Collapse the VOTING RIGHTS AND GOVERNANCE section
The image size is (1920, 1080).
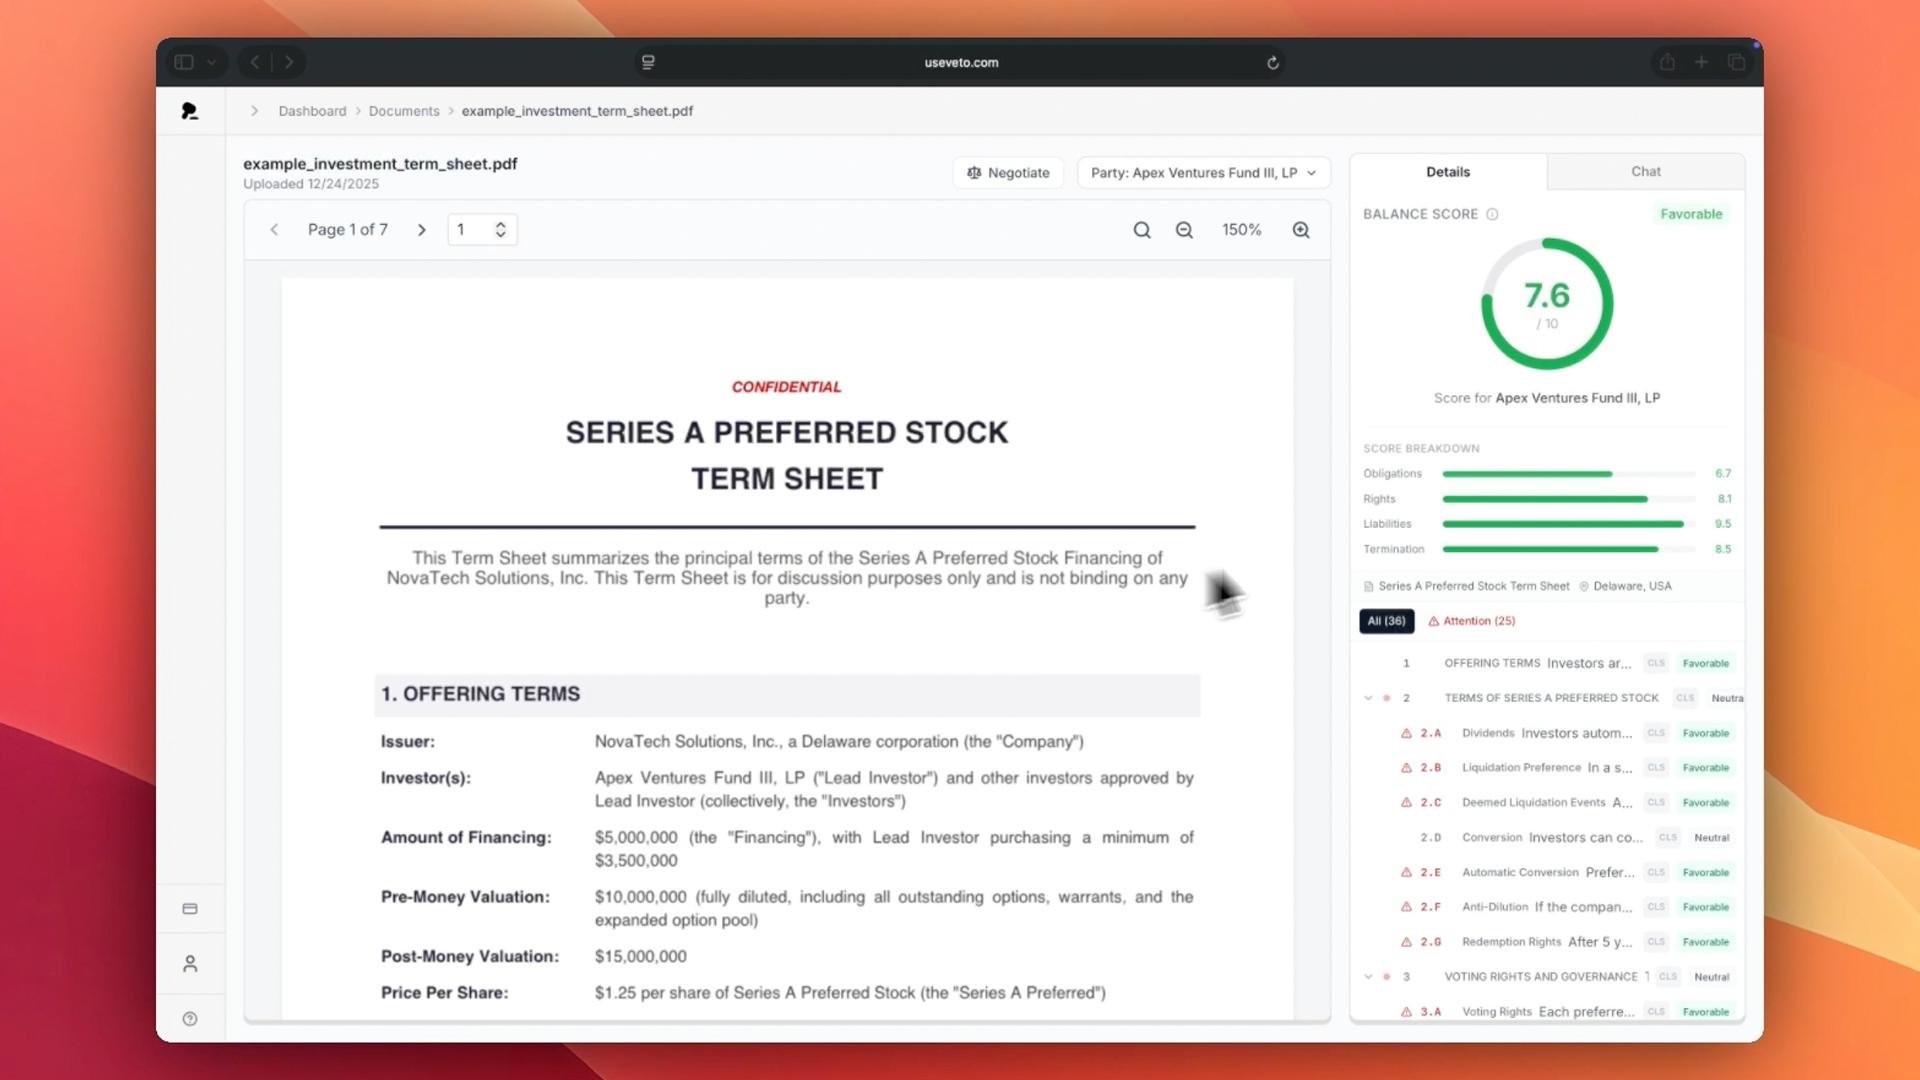click(x=1369, y=977)
